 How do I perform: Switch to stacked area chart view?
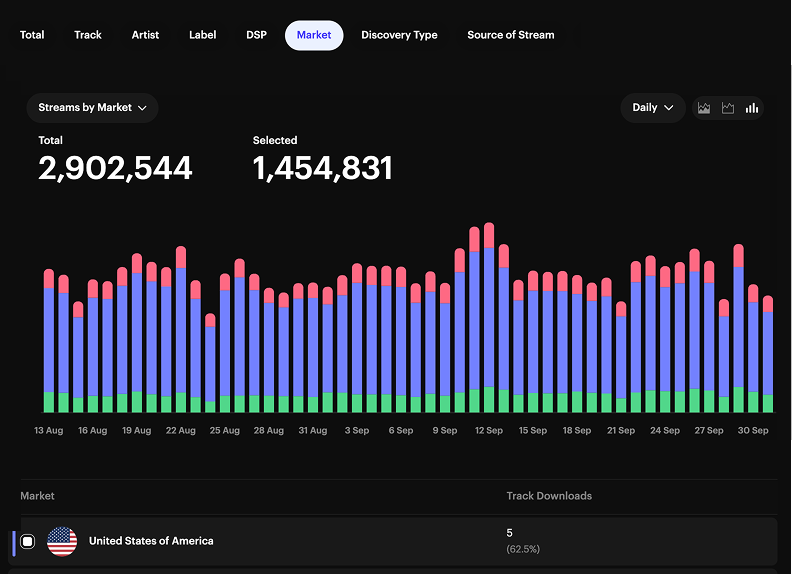click(x=704, y=108)
